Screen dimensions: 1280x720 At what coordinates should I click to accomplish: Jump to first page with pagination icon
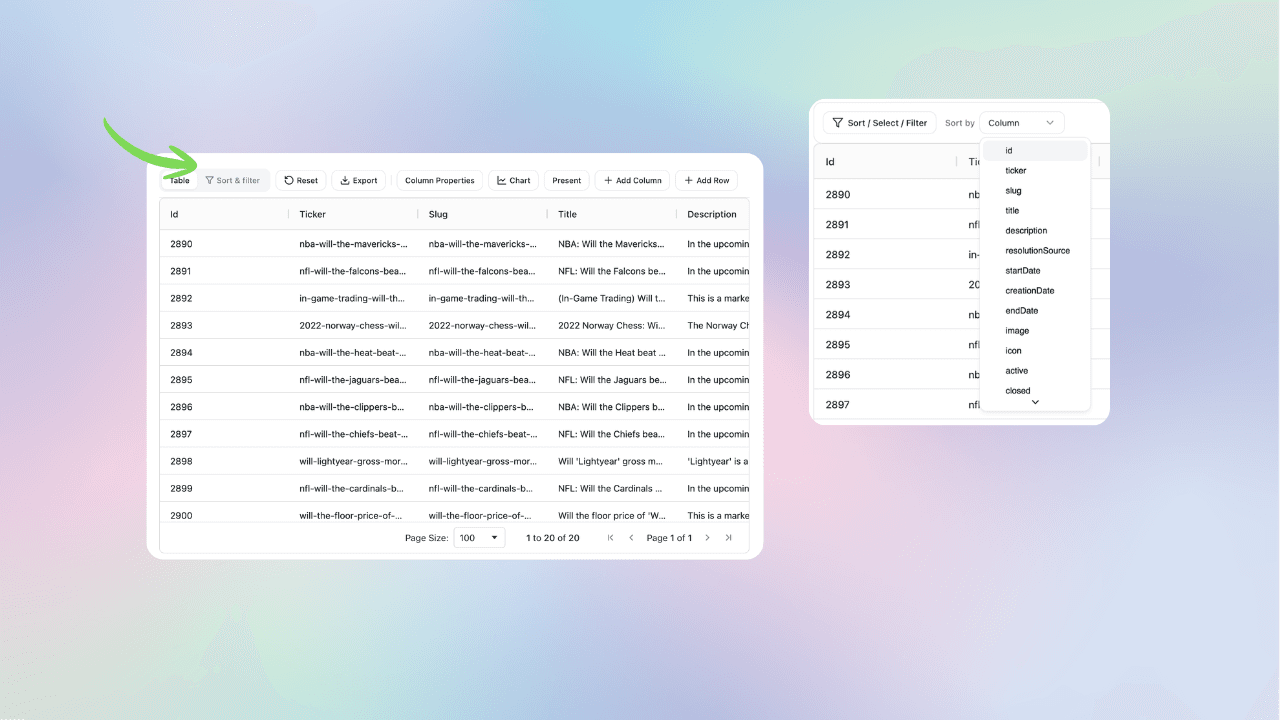(x=611, y=537)
